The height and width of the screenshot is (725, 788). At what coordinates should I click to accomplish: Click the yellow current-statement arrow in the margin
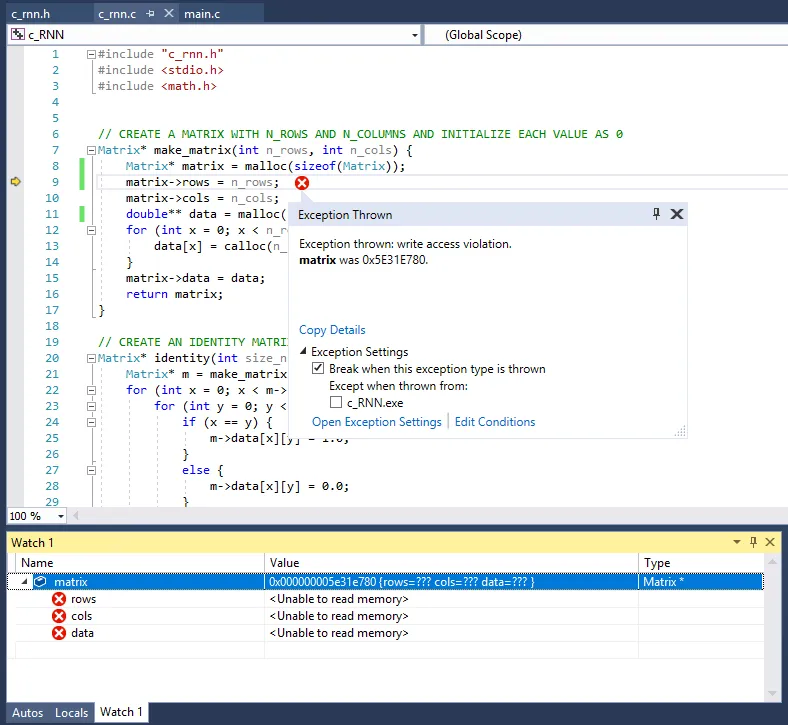15,182
